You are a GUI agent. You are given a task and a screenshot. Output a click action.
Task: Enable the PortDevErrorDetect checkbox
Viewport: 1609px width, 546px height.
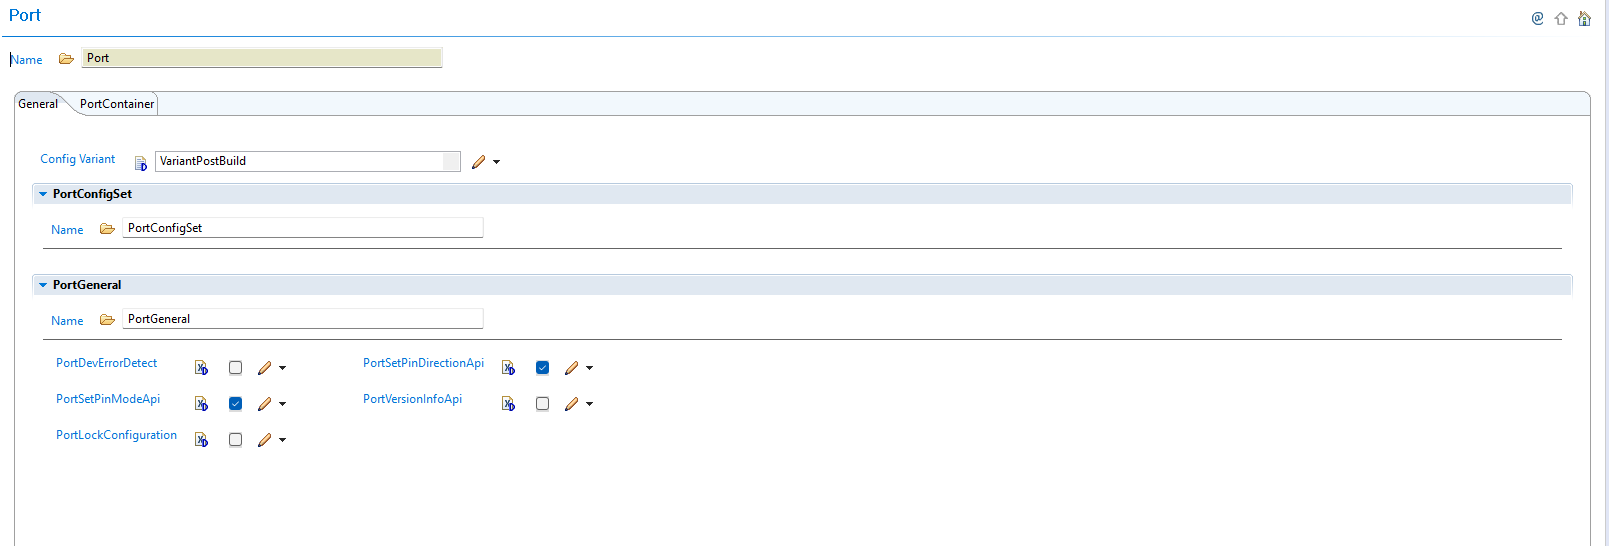tap(235, 368)
